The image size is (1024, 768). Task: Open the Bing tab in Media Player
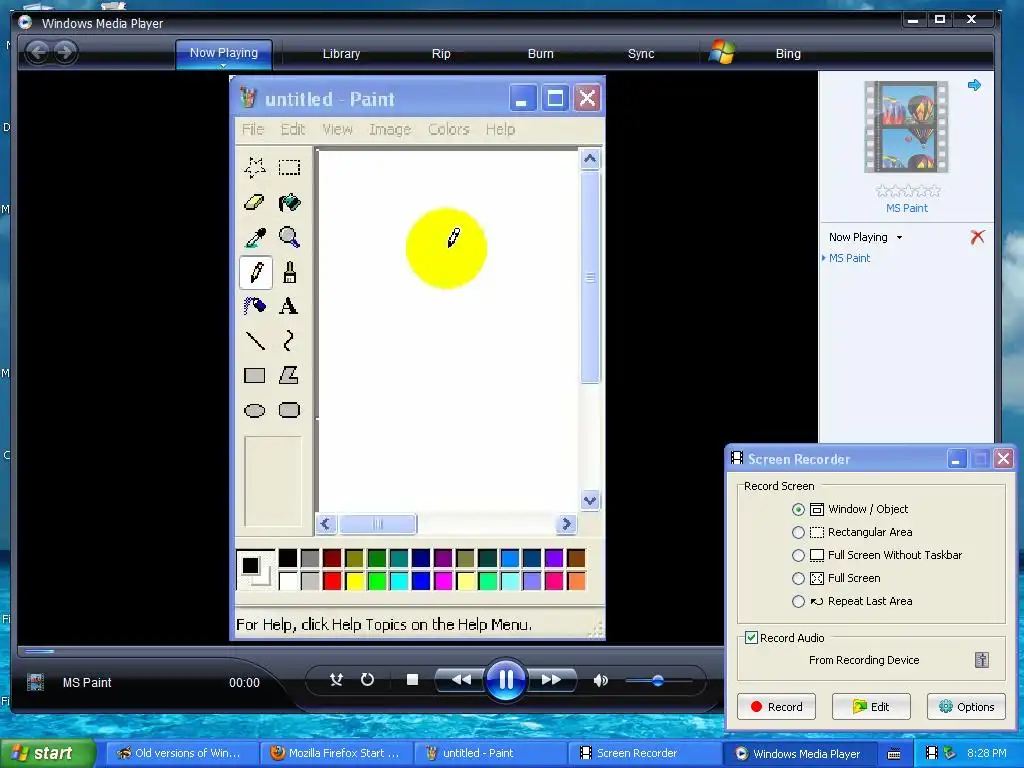tap(788, 54)
